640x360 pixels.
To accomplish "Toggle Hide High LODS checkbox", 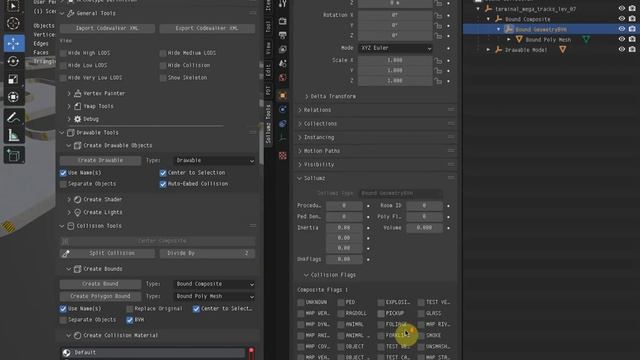I will point(63,53).
